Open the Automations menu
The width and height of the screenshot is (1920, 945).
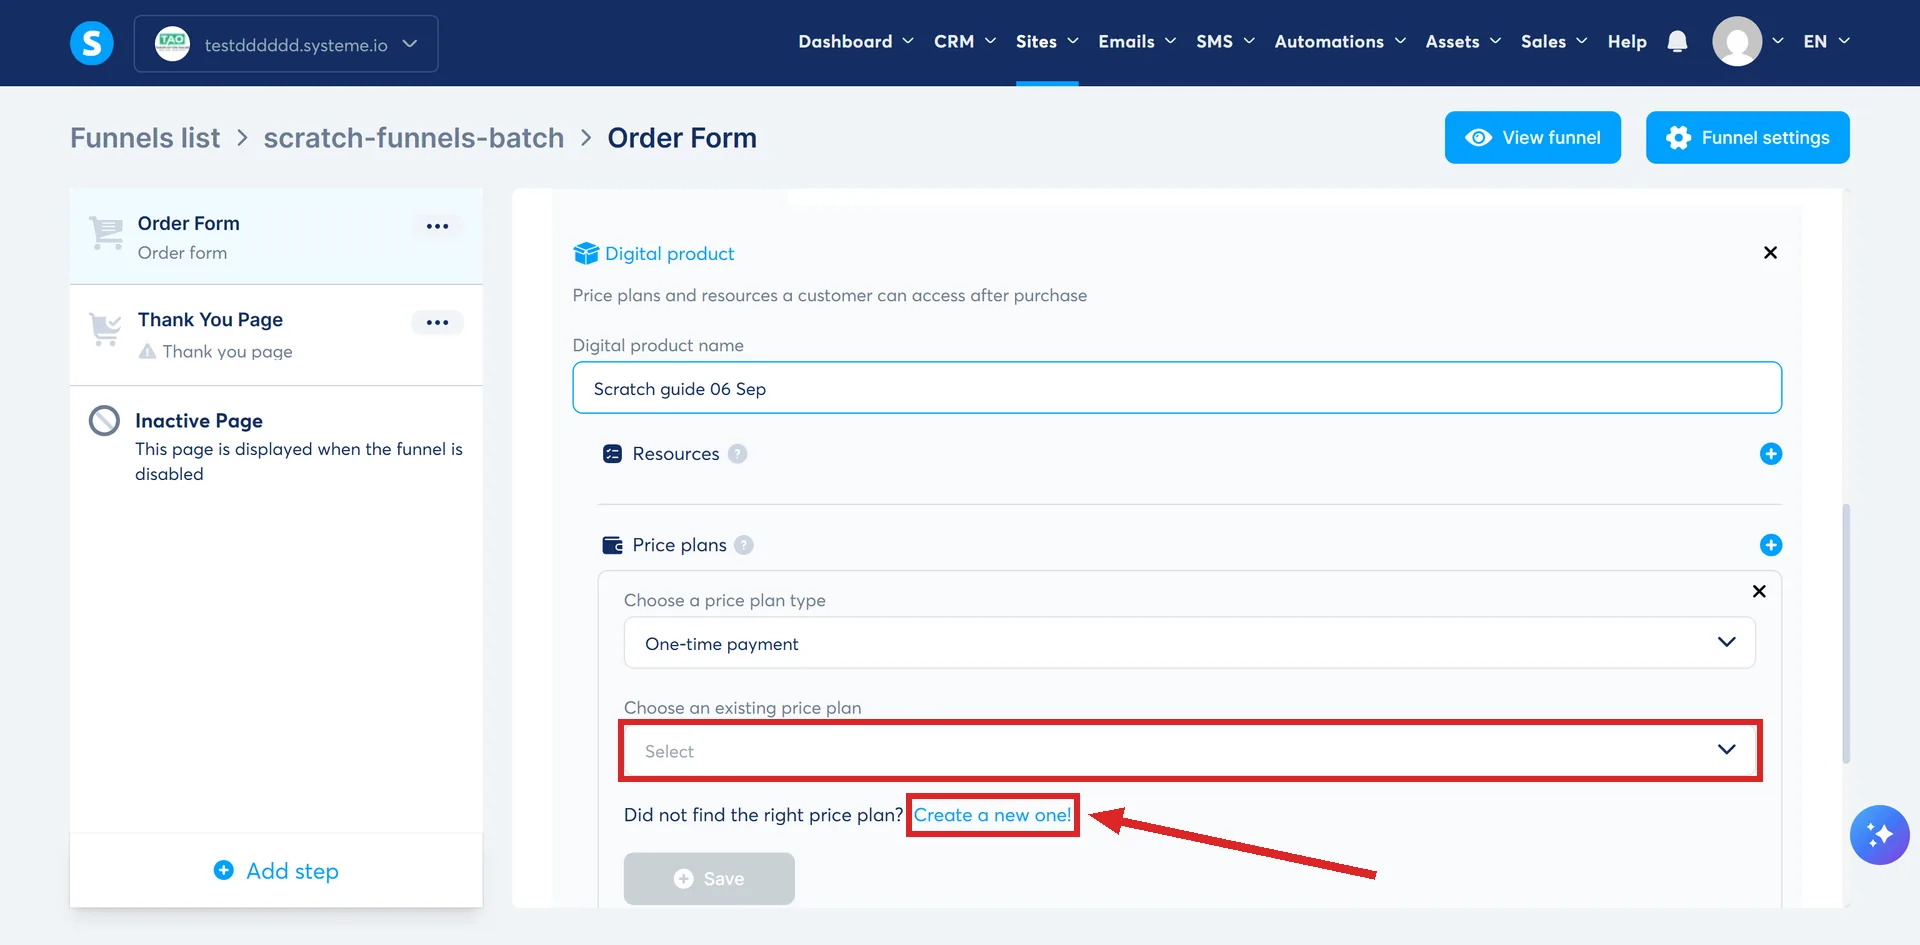1340,42
